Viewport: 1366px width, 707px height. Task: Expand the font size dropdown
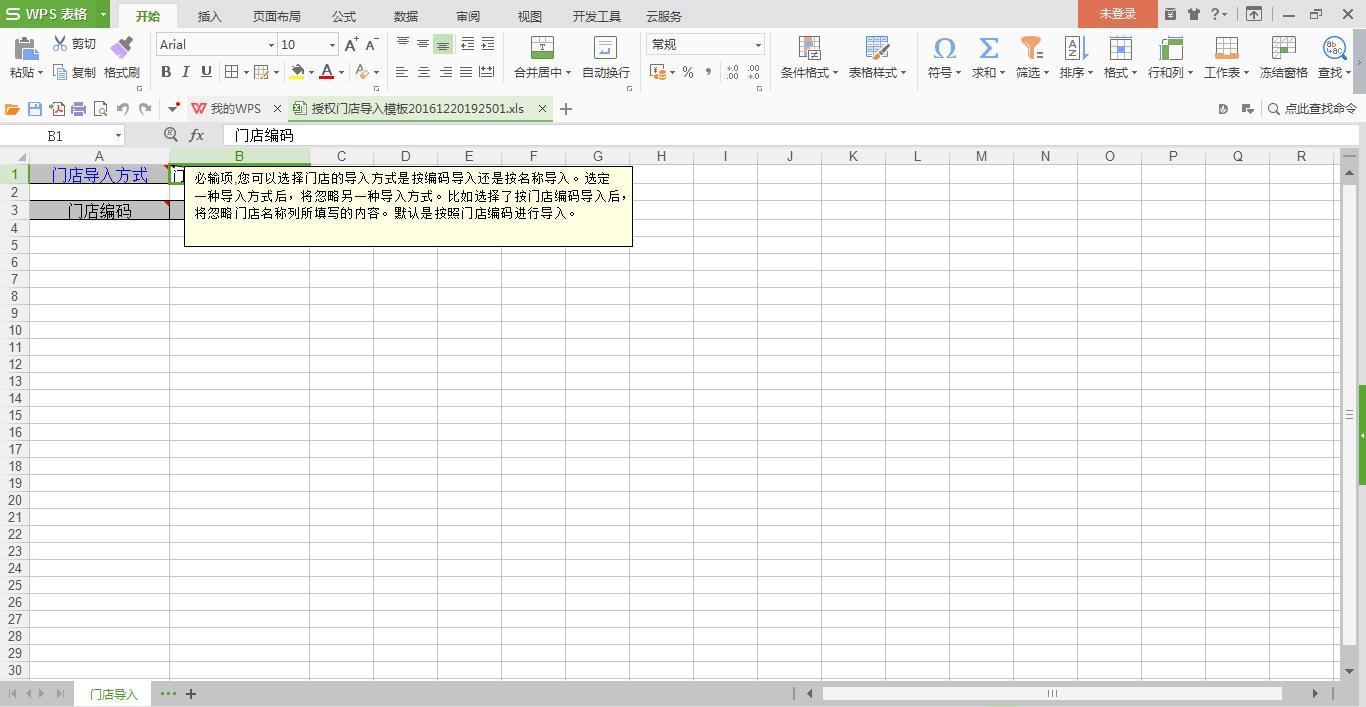click(x=332, y=45)
